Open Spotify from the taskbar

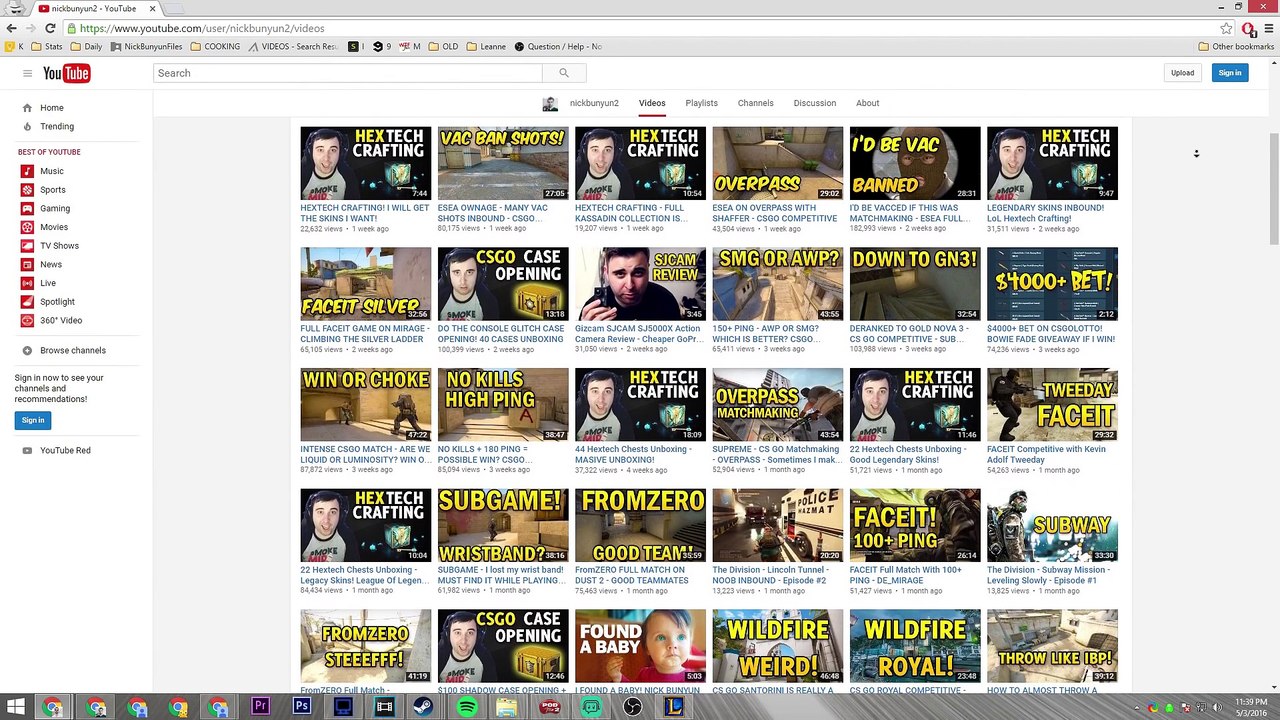466,706
